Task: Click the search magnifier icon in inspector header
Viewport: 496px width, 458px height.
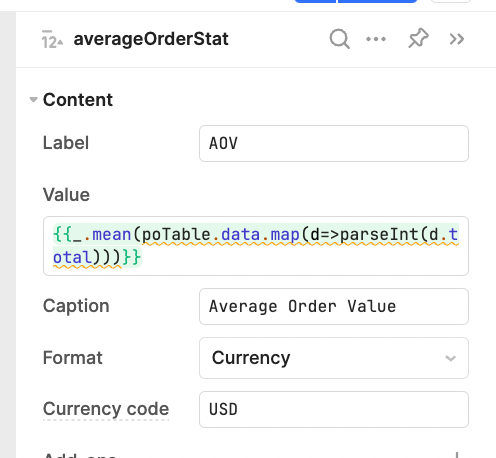Action: pyautogui.click(x=339, y=39)
